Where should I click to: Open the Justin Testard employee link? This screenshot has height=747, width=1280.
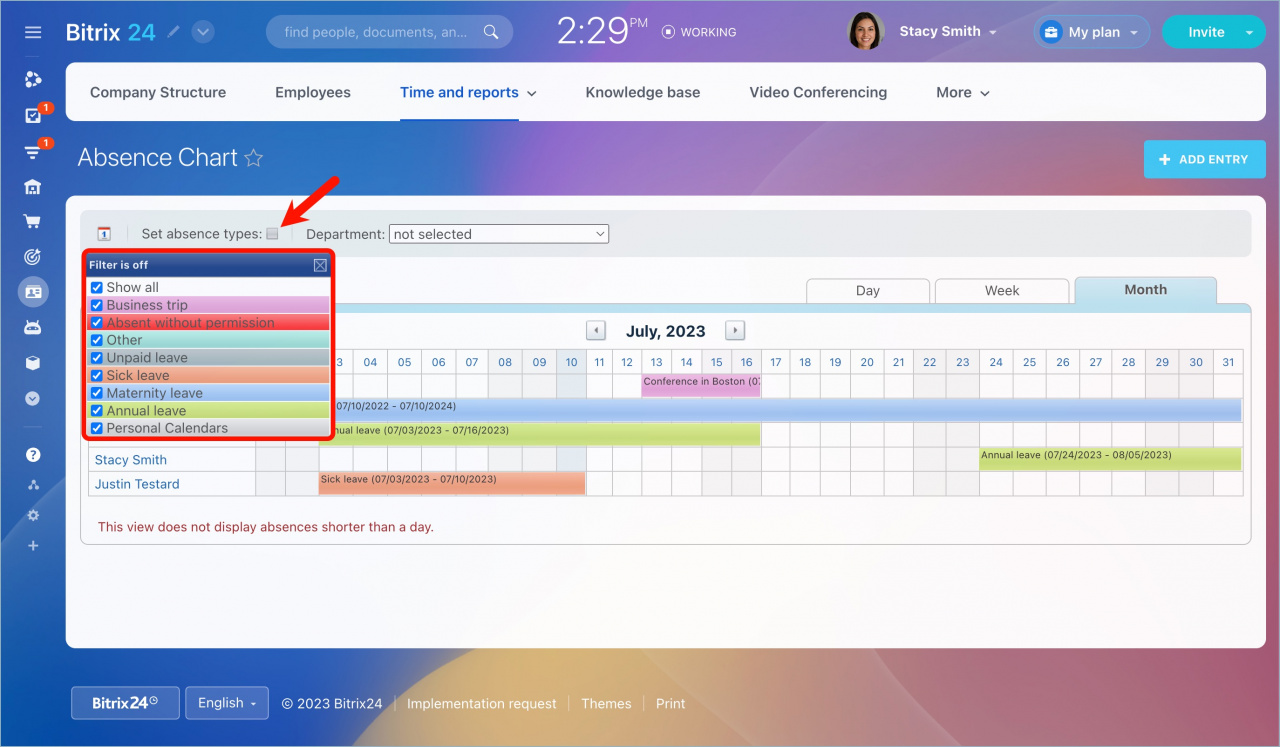[x=137, y=484]
